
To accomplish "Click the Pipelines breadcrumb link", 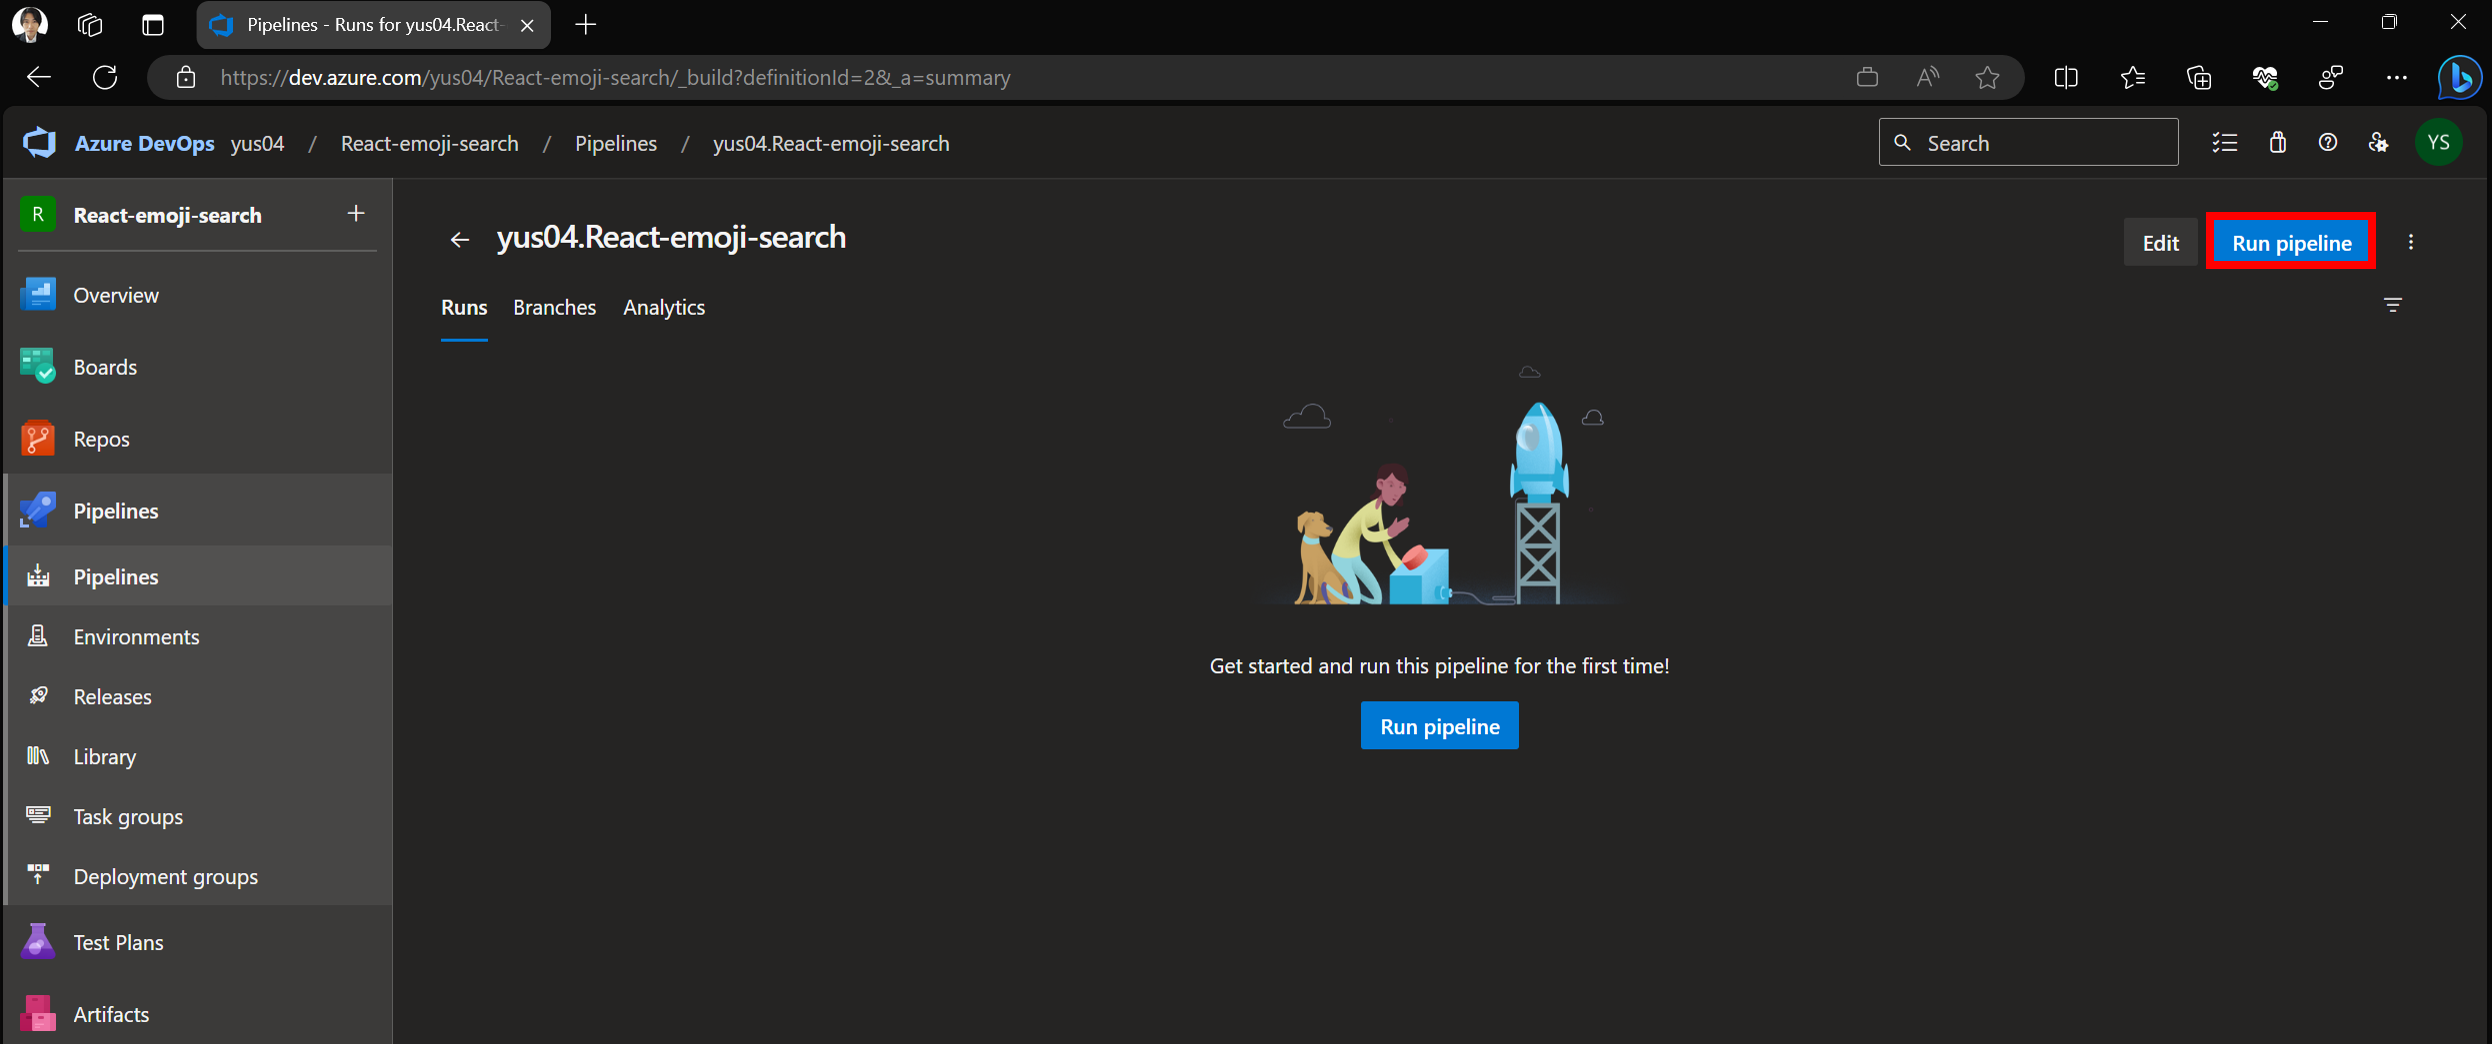I will point(616,143).
